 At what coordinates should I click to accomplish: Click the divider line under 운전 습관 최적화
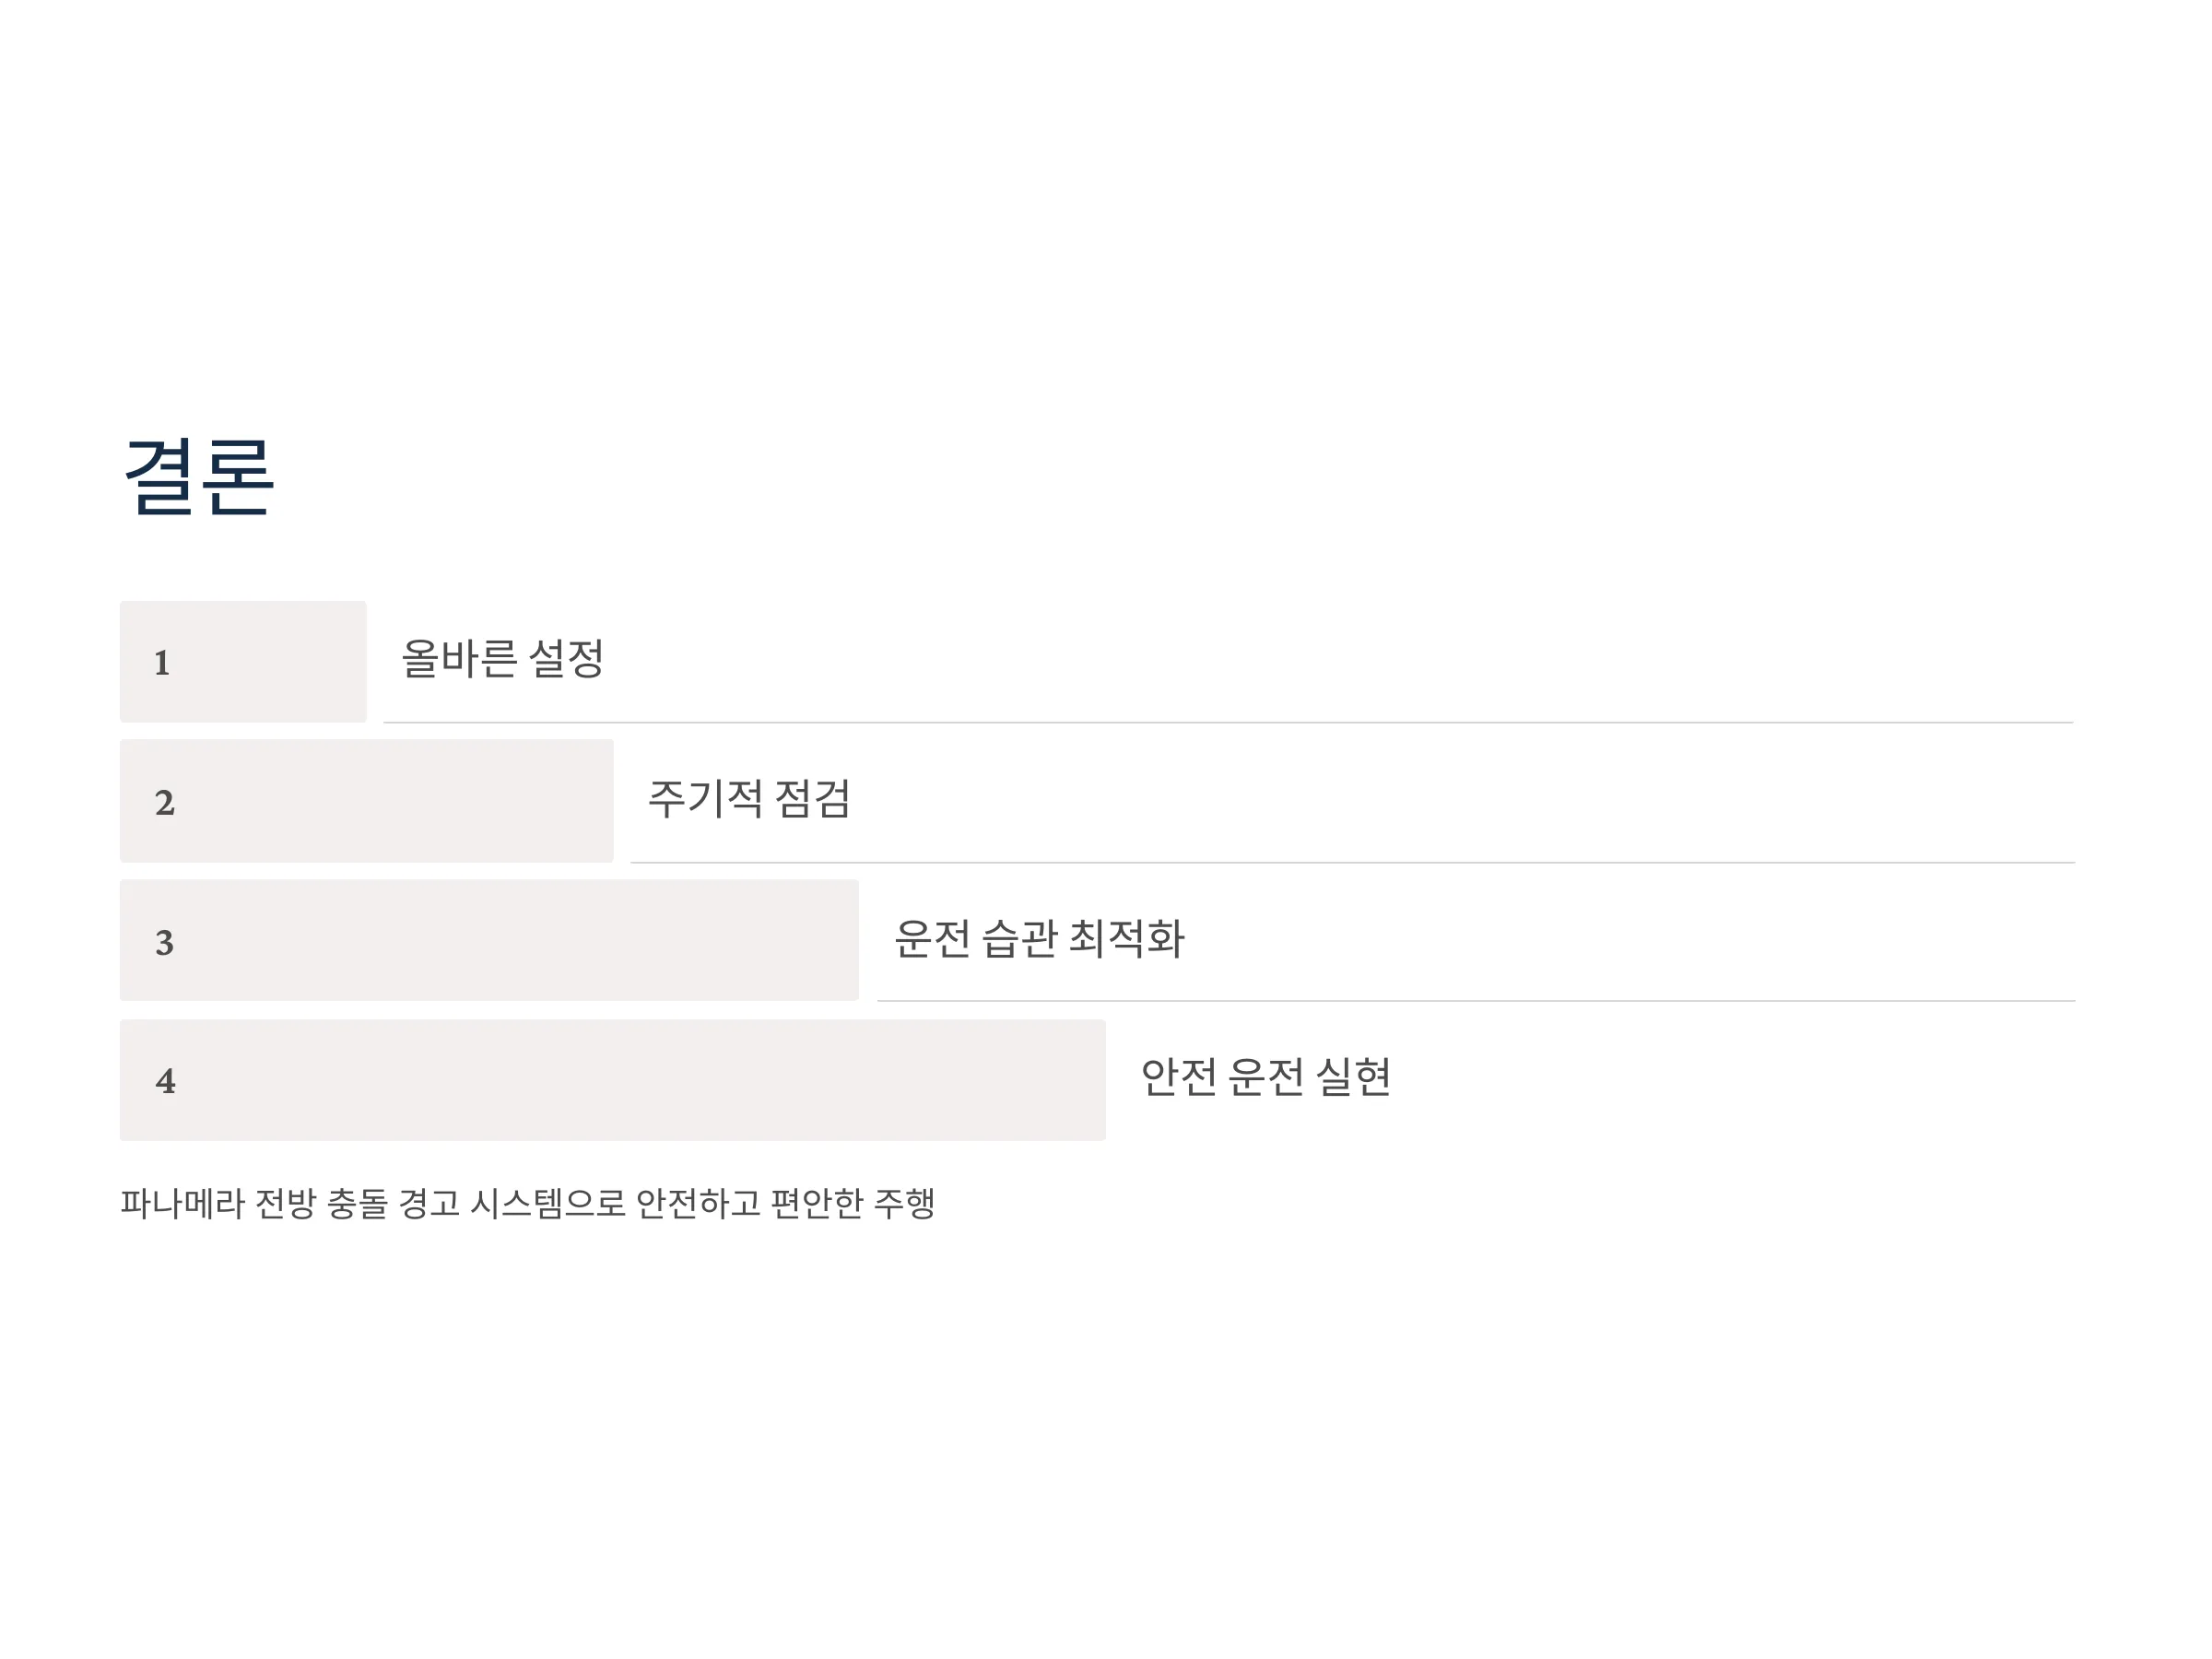[x=1476, y=1000]
